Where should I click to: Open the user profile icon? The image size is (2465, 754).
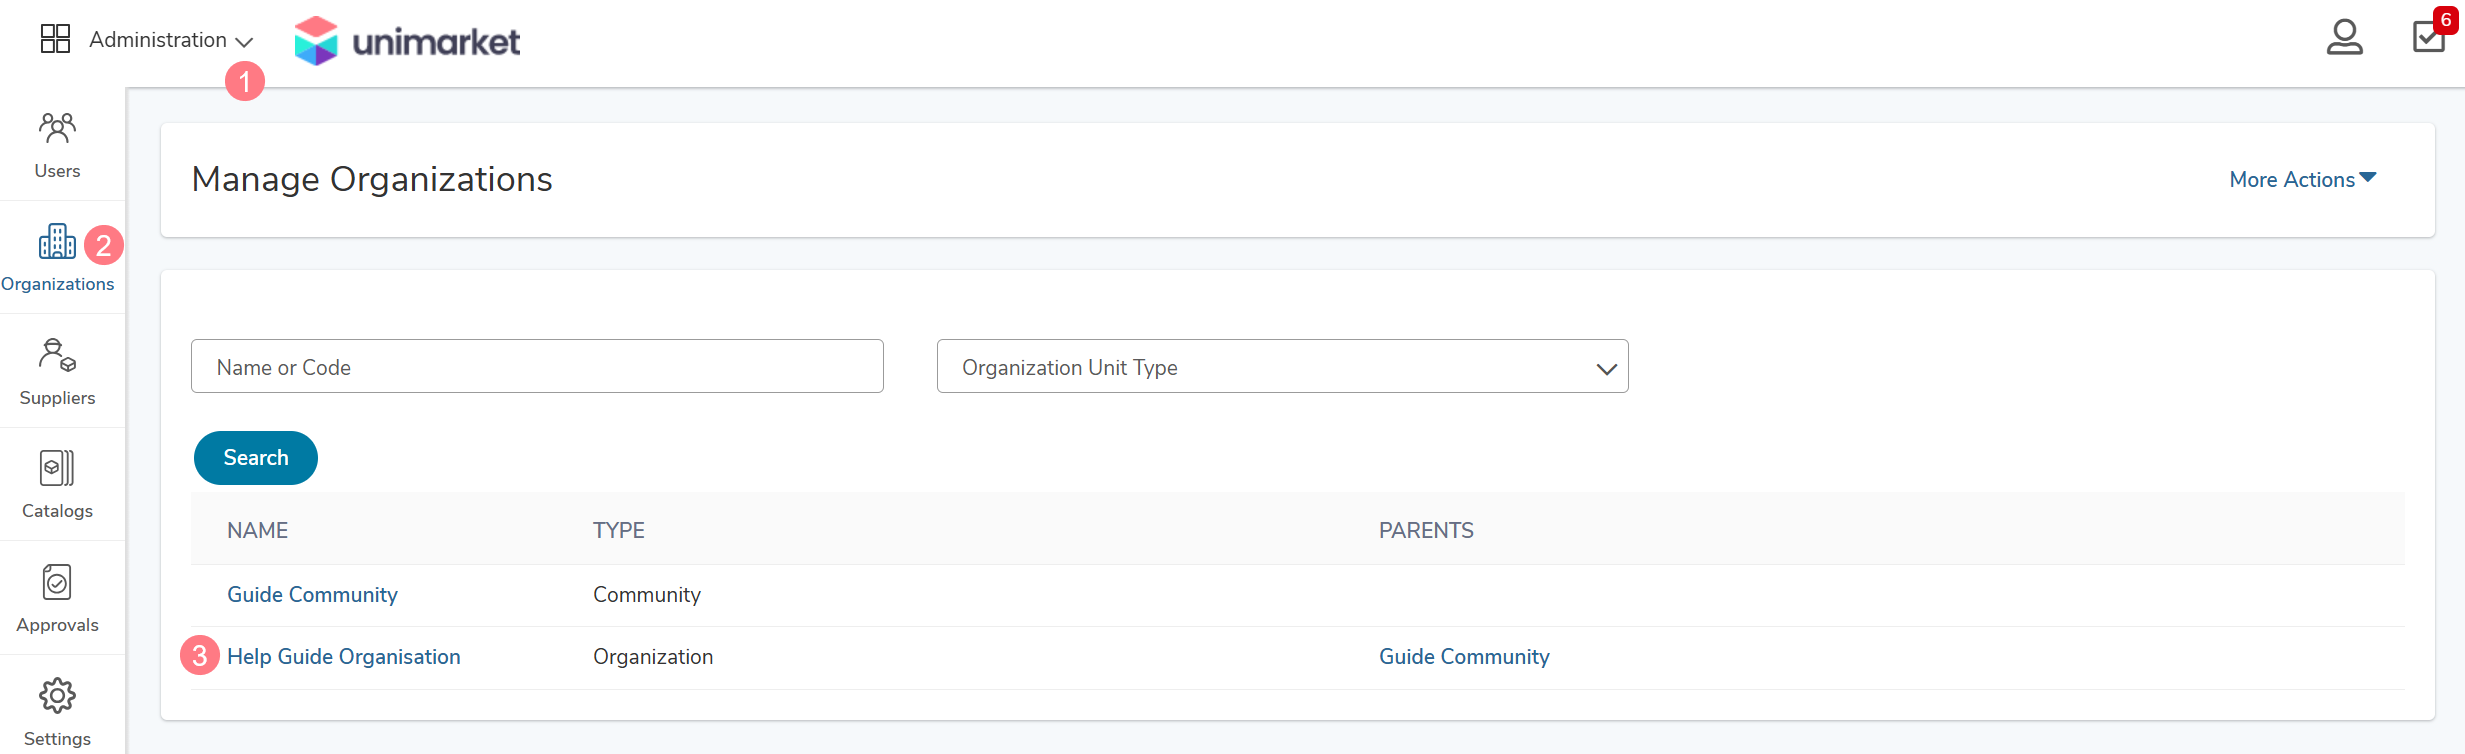point(2344,38)
